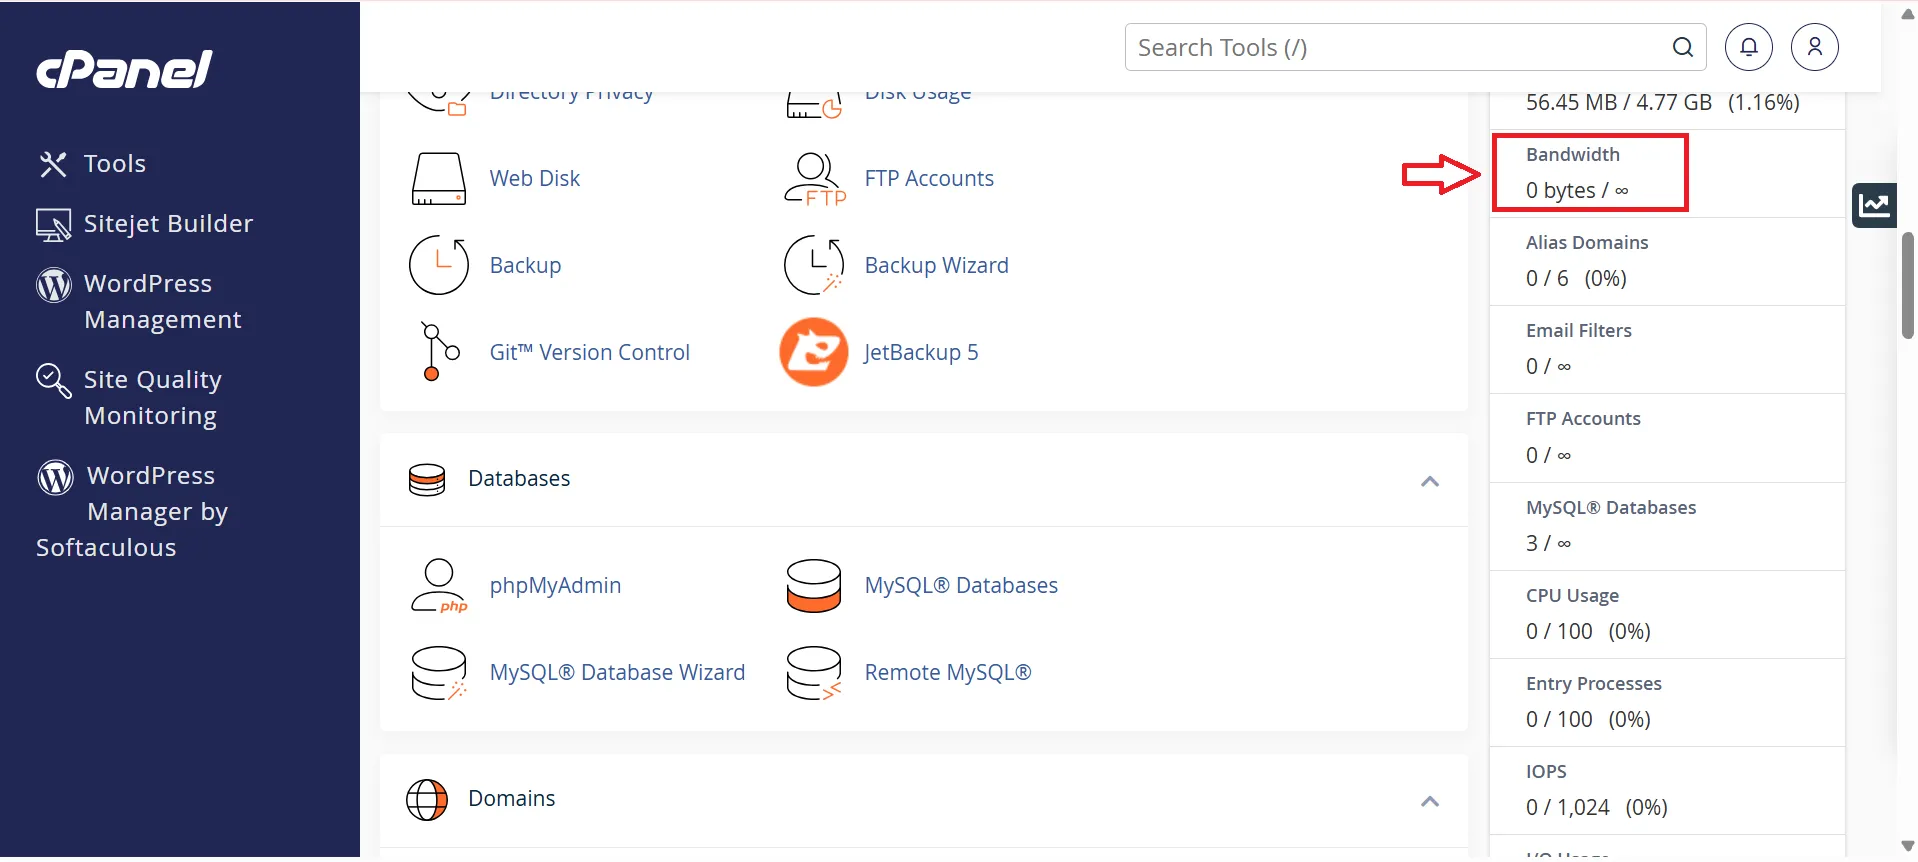Collapse the Domains section chevron
This screenshot has height=862, width=1918.
(x=1429, y=801)
